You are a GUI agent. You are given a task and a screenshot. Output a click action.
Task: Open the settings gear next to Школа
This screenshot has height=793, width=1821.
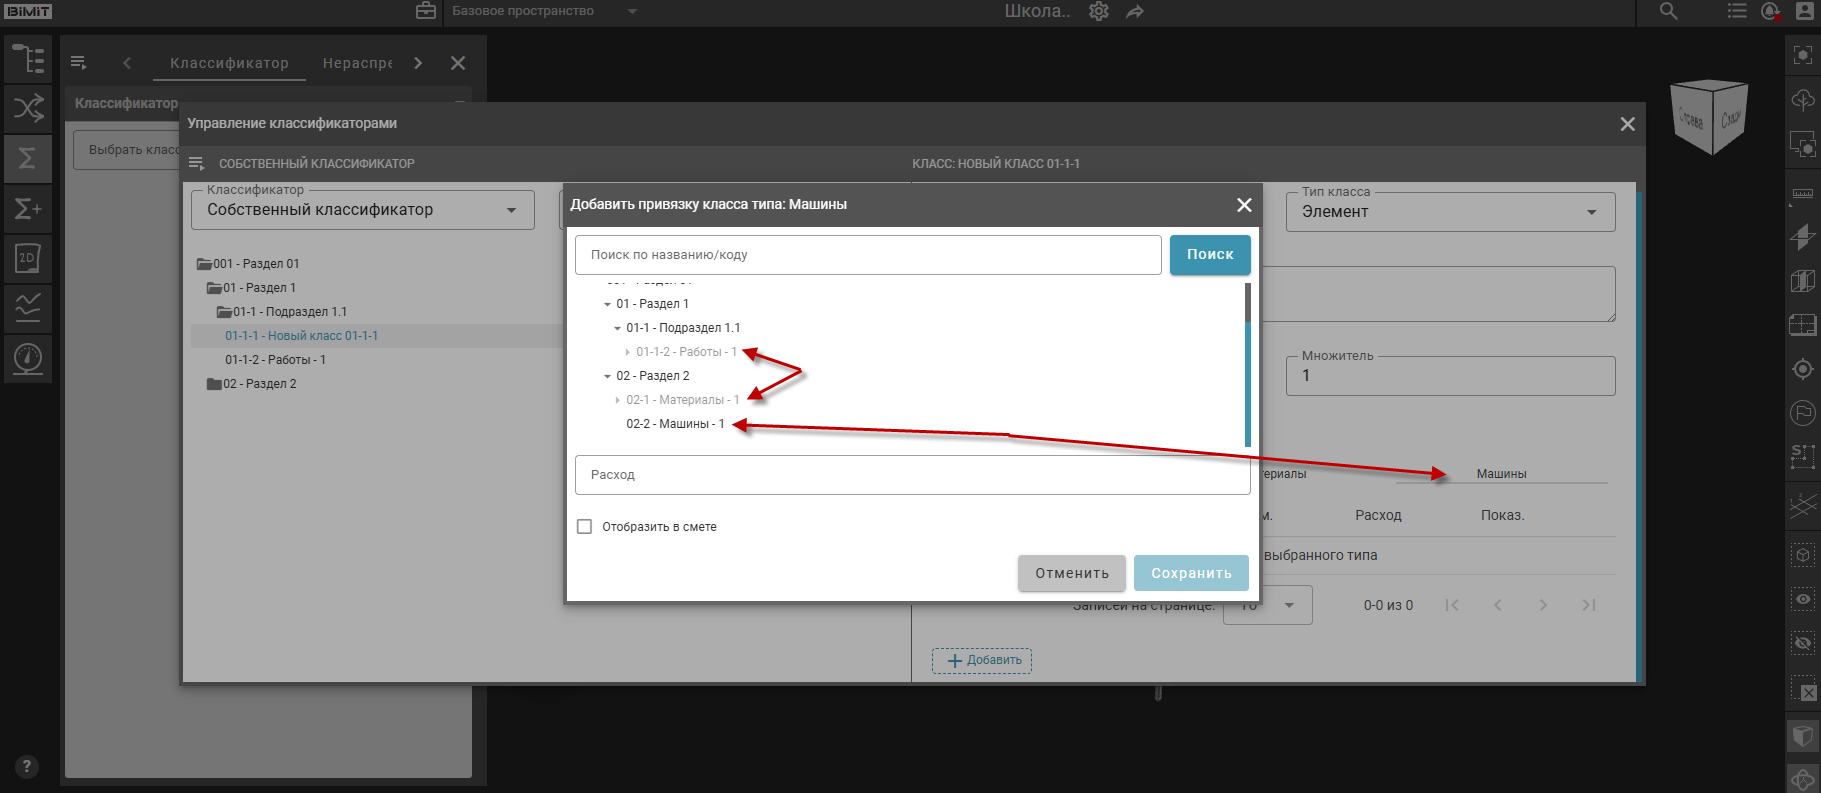click(x=1099, y=11)
